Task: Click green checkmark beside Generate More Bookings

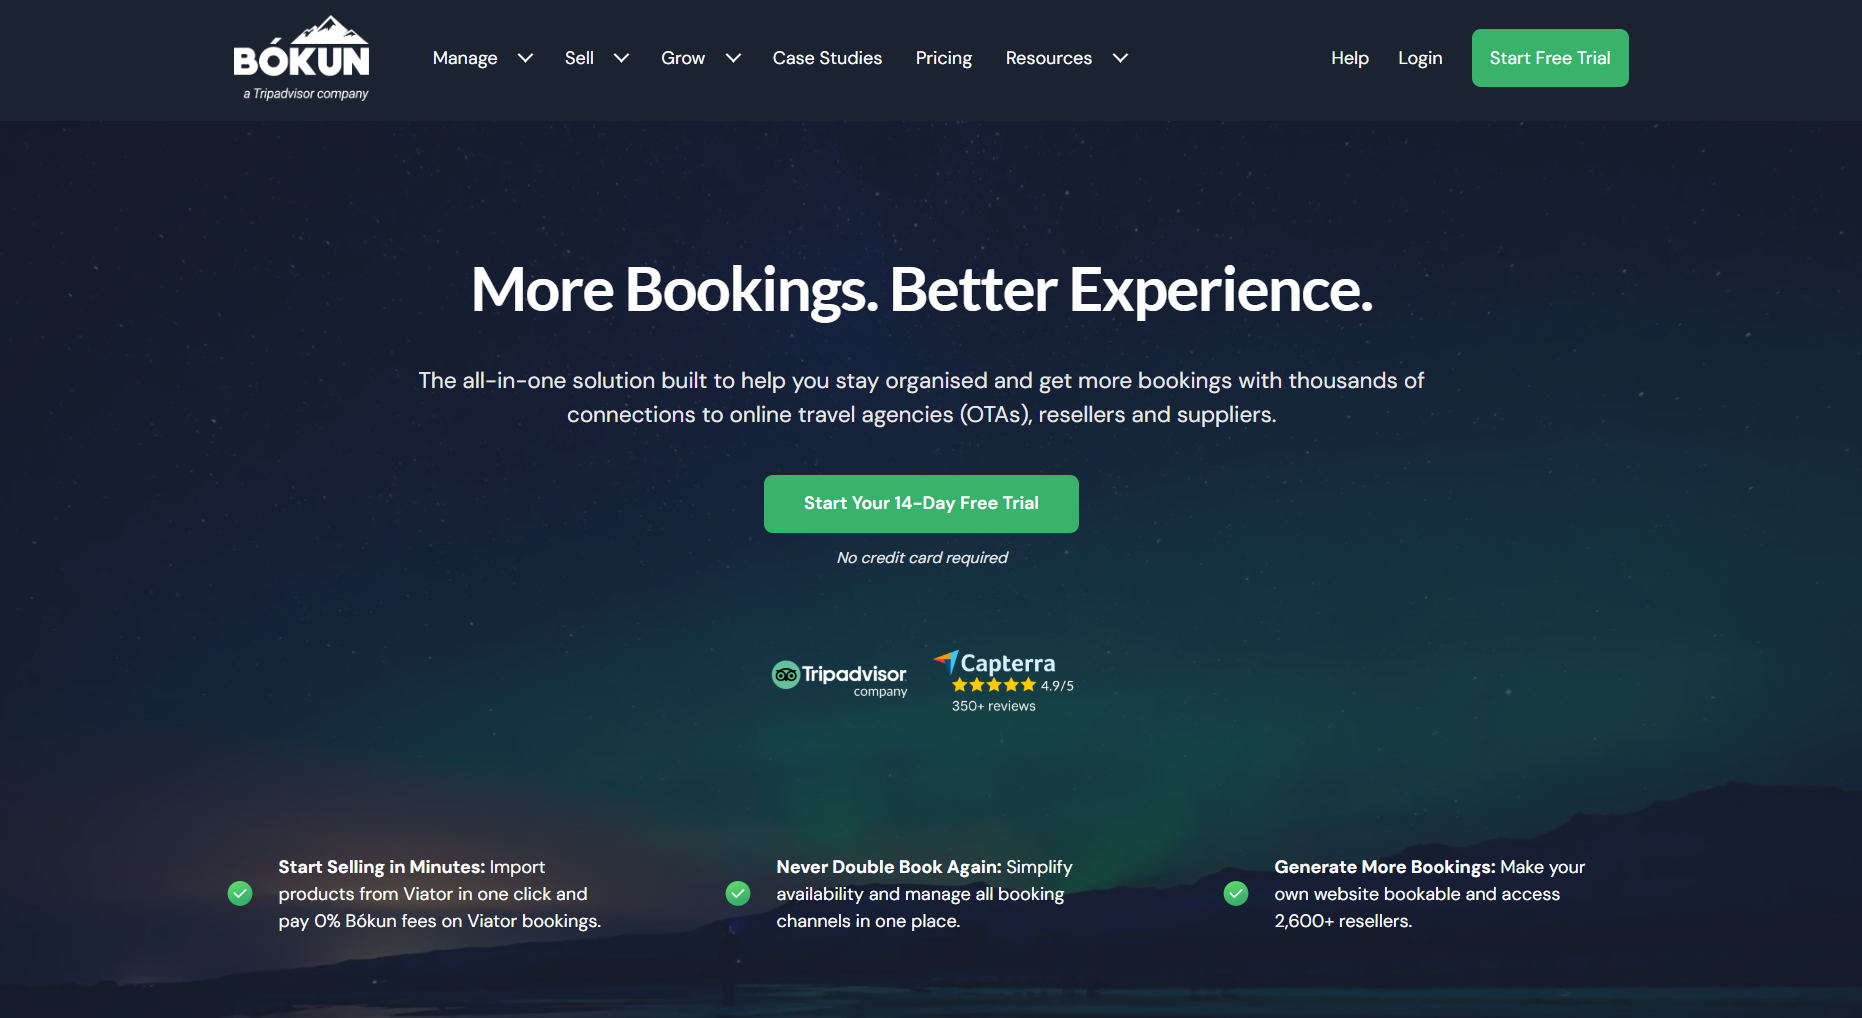Action: 1236,893
